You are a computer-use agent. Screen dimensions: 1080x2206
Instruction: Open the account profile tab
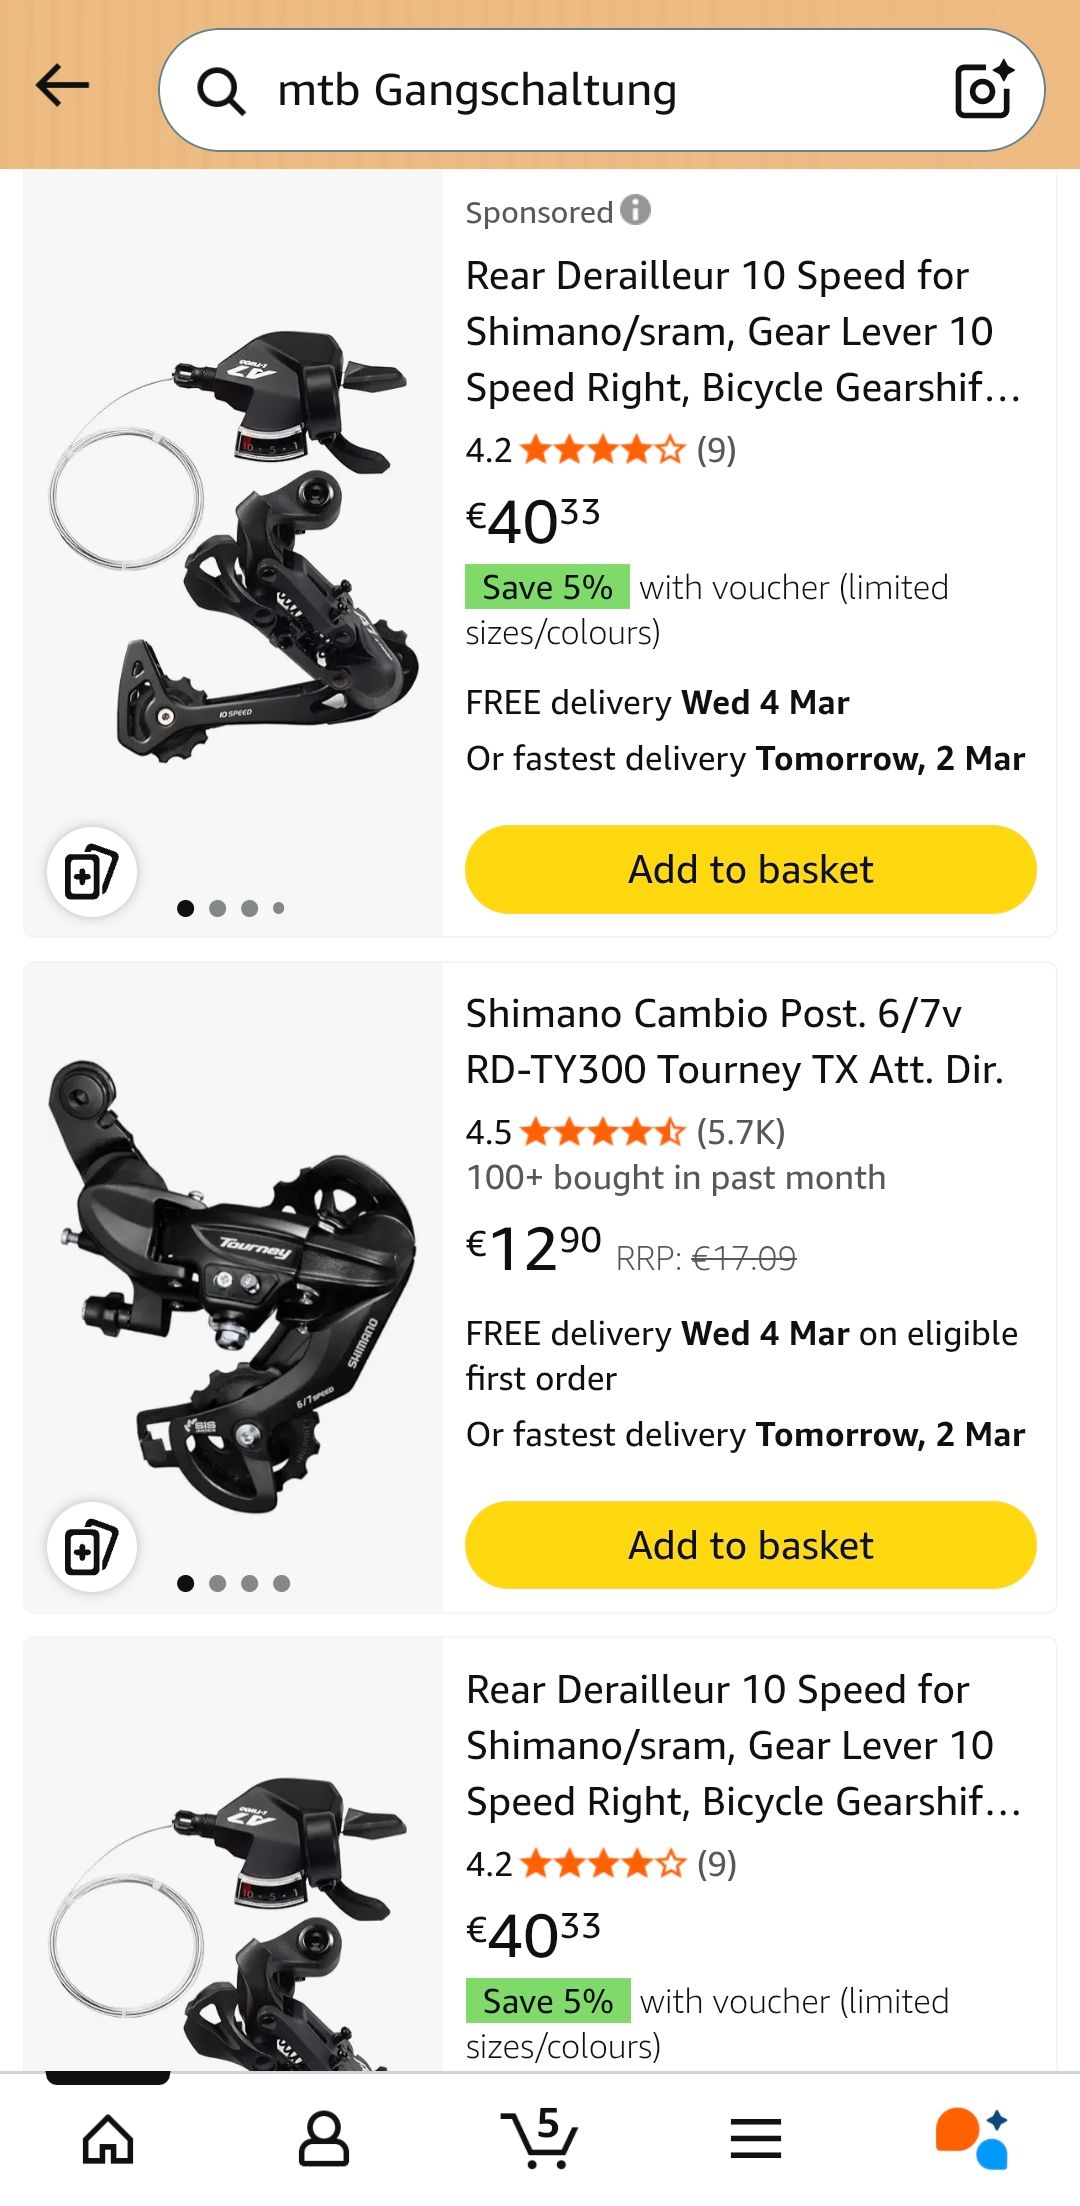pos(324,2139)
